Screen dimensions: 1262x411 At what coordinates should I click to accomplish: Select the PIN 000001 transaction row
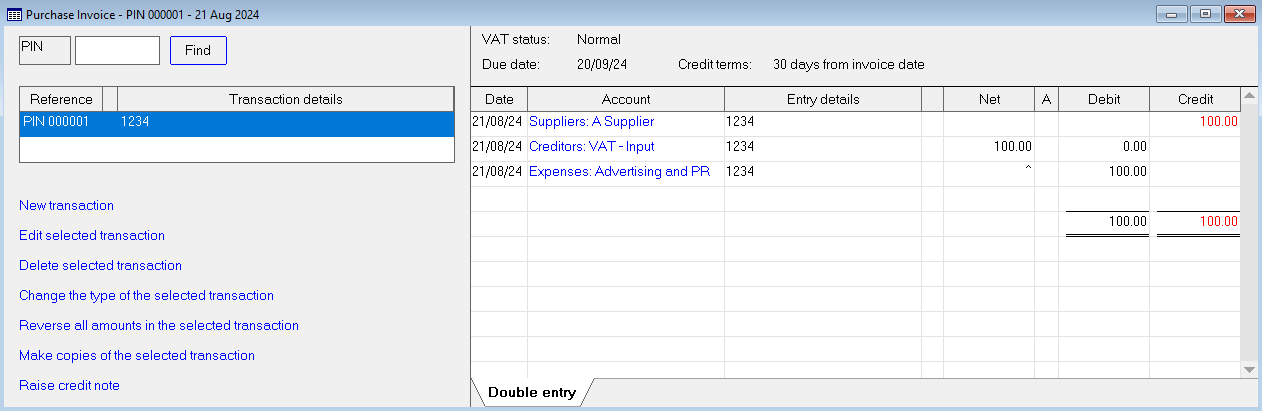coord(237,122)
